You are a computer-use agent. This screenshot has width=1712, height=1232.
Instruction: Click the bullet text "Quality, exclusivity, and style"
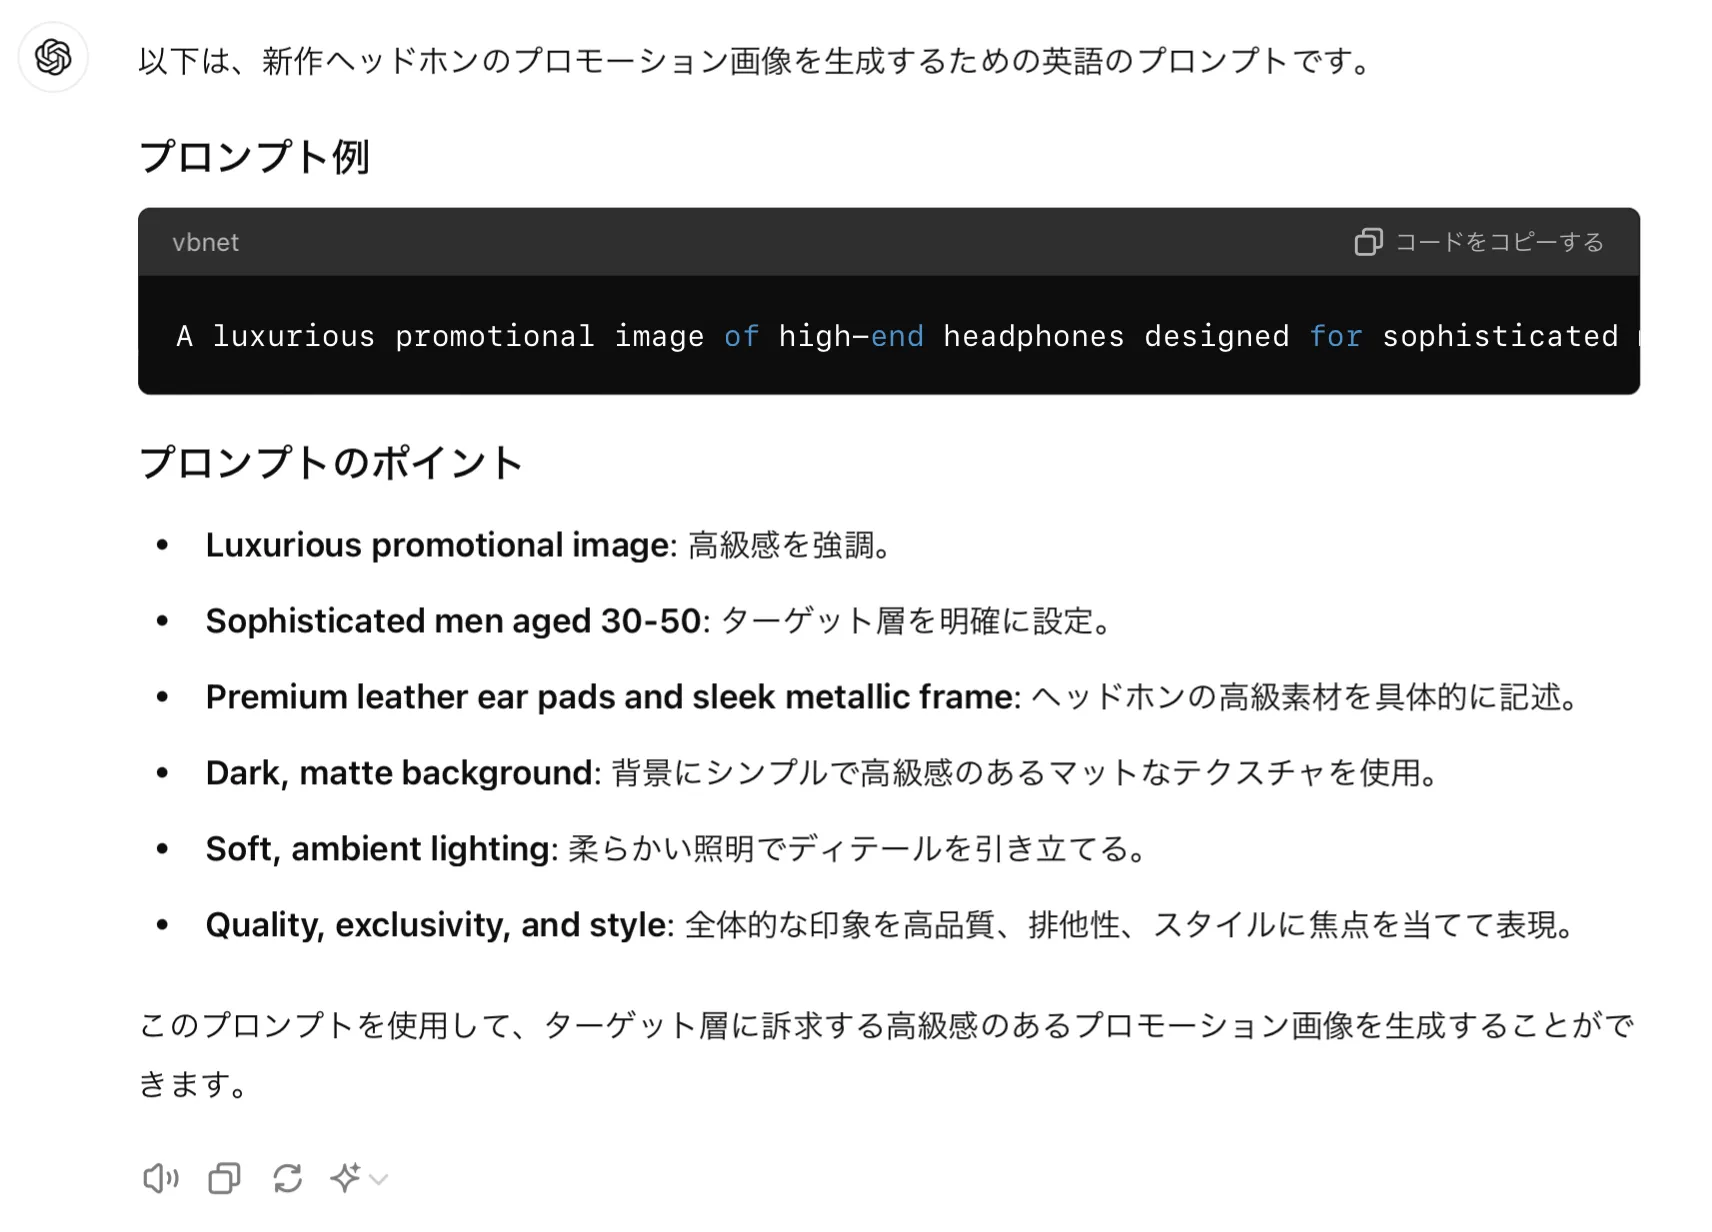click(436, 925)
